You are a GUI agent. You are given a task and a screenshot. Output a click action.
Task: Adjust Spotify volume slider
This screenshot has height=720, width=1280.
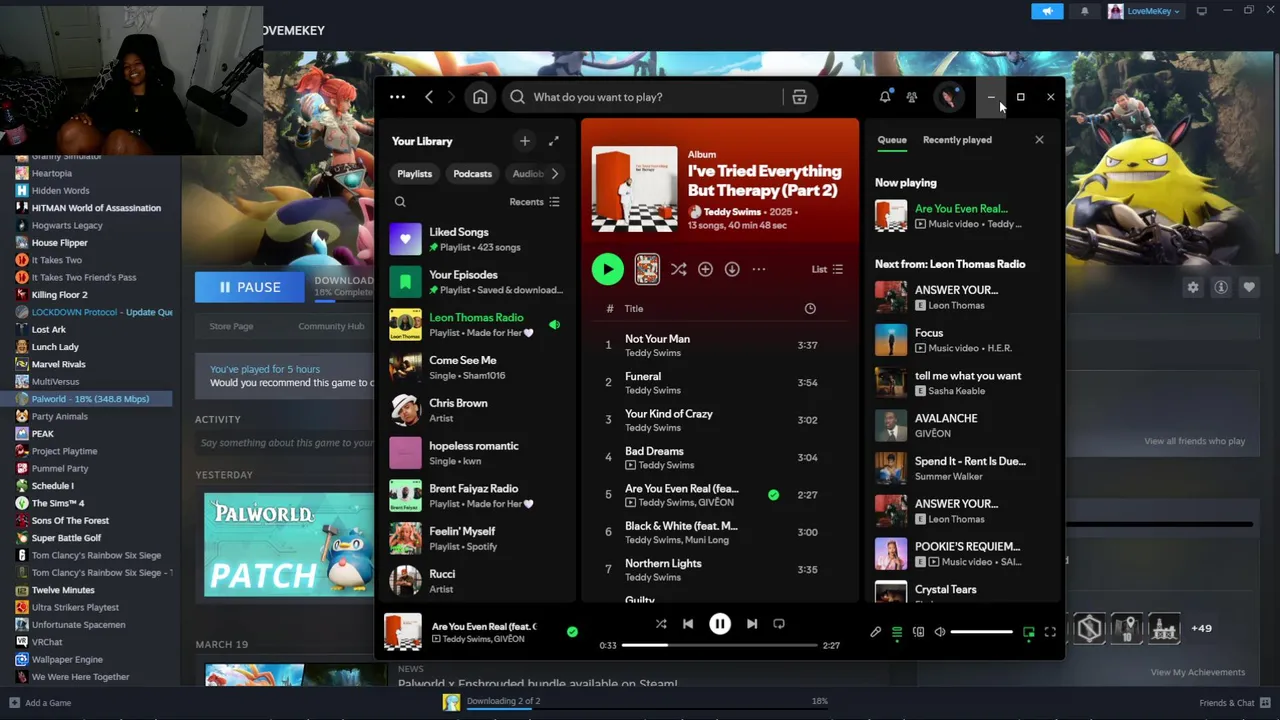pos(981,632)
